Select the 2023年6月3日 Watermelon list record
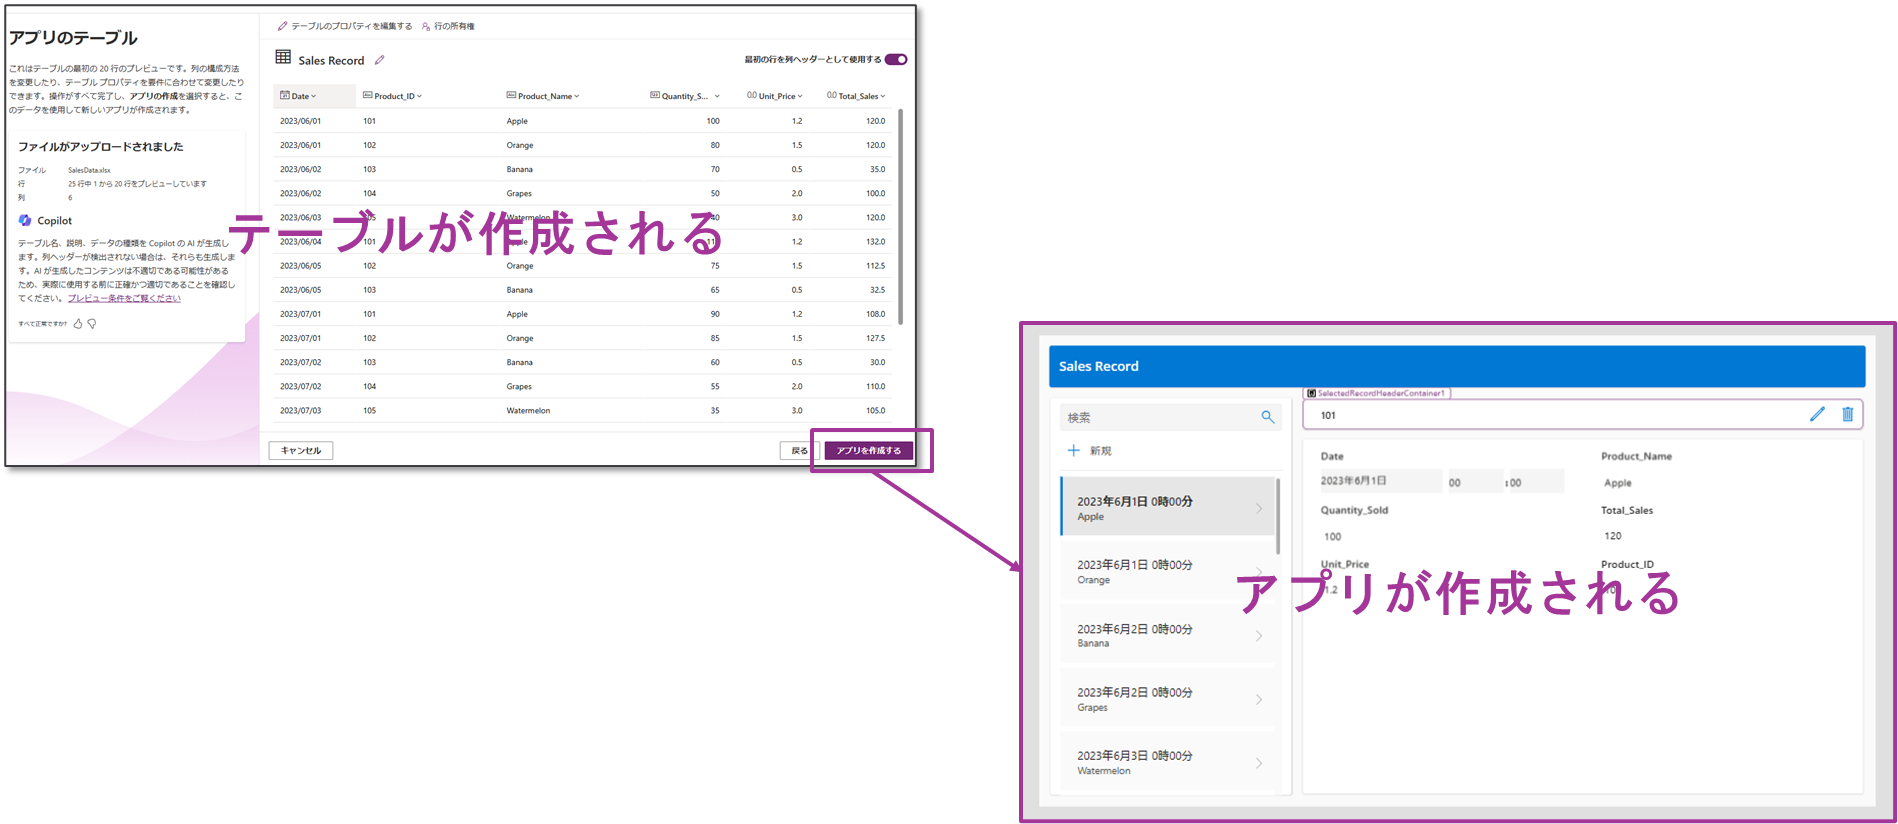1898x824 pixels. (x=1168, y=762)
